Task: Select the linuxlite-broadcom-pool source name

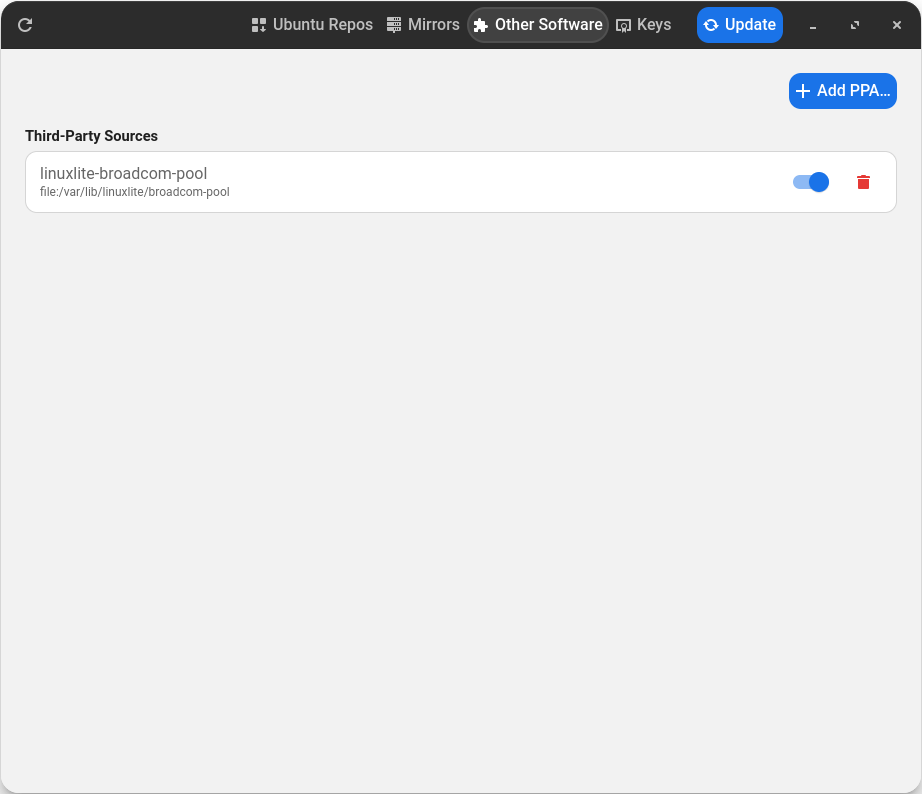Action: click(123, 174)
